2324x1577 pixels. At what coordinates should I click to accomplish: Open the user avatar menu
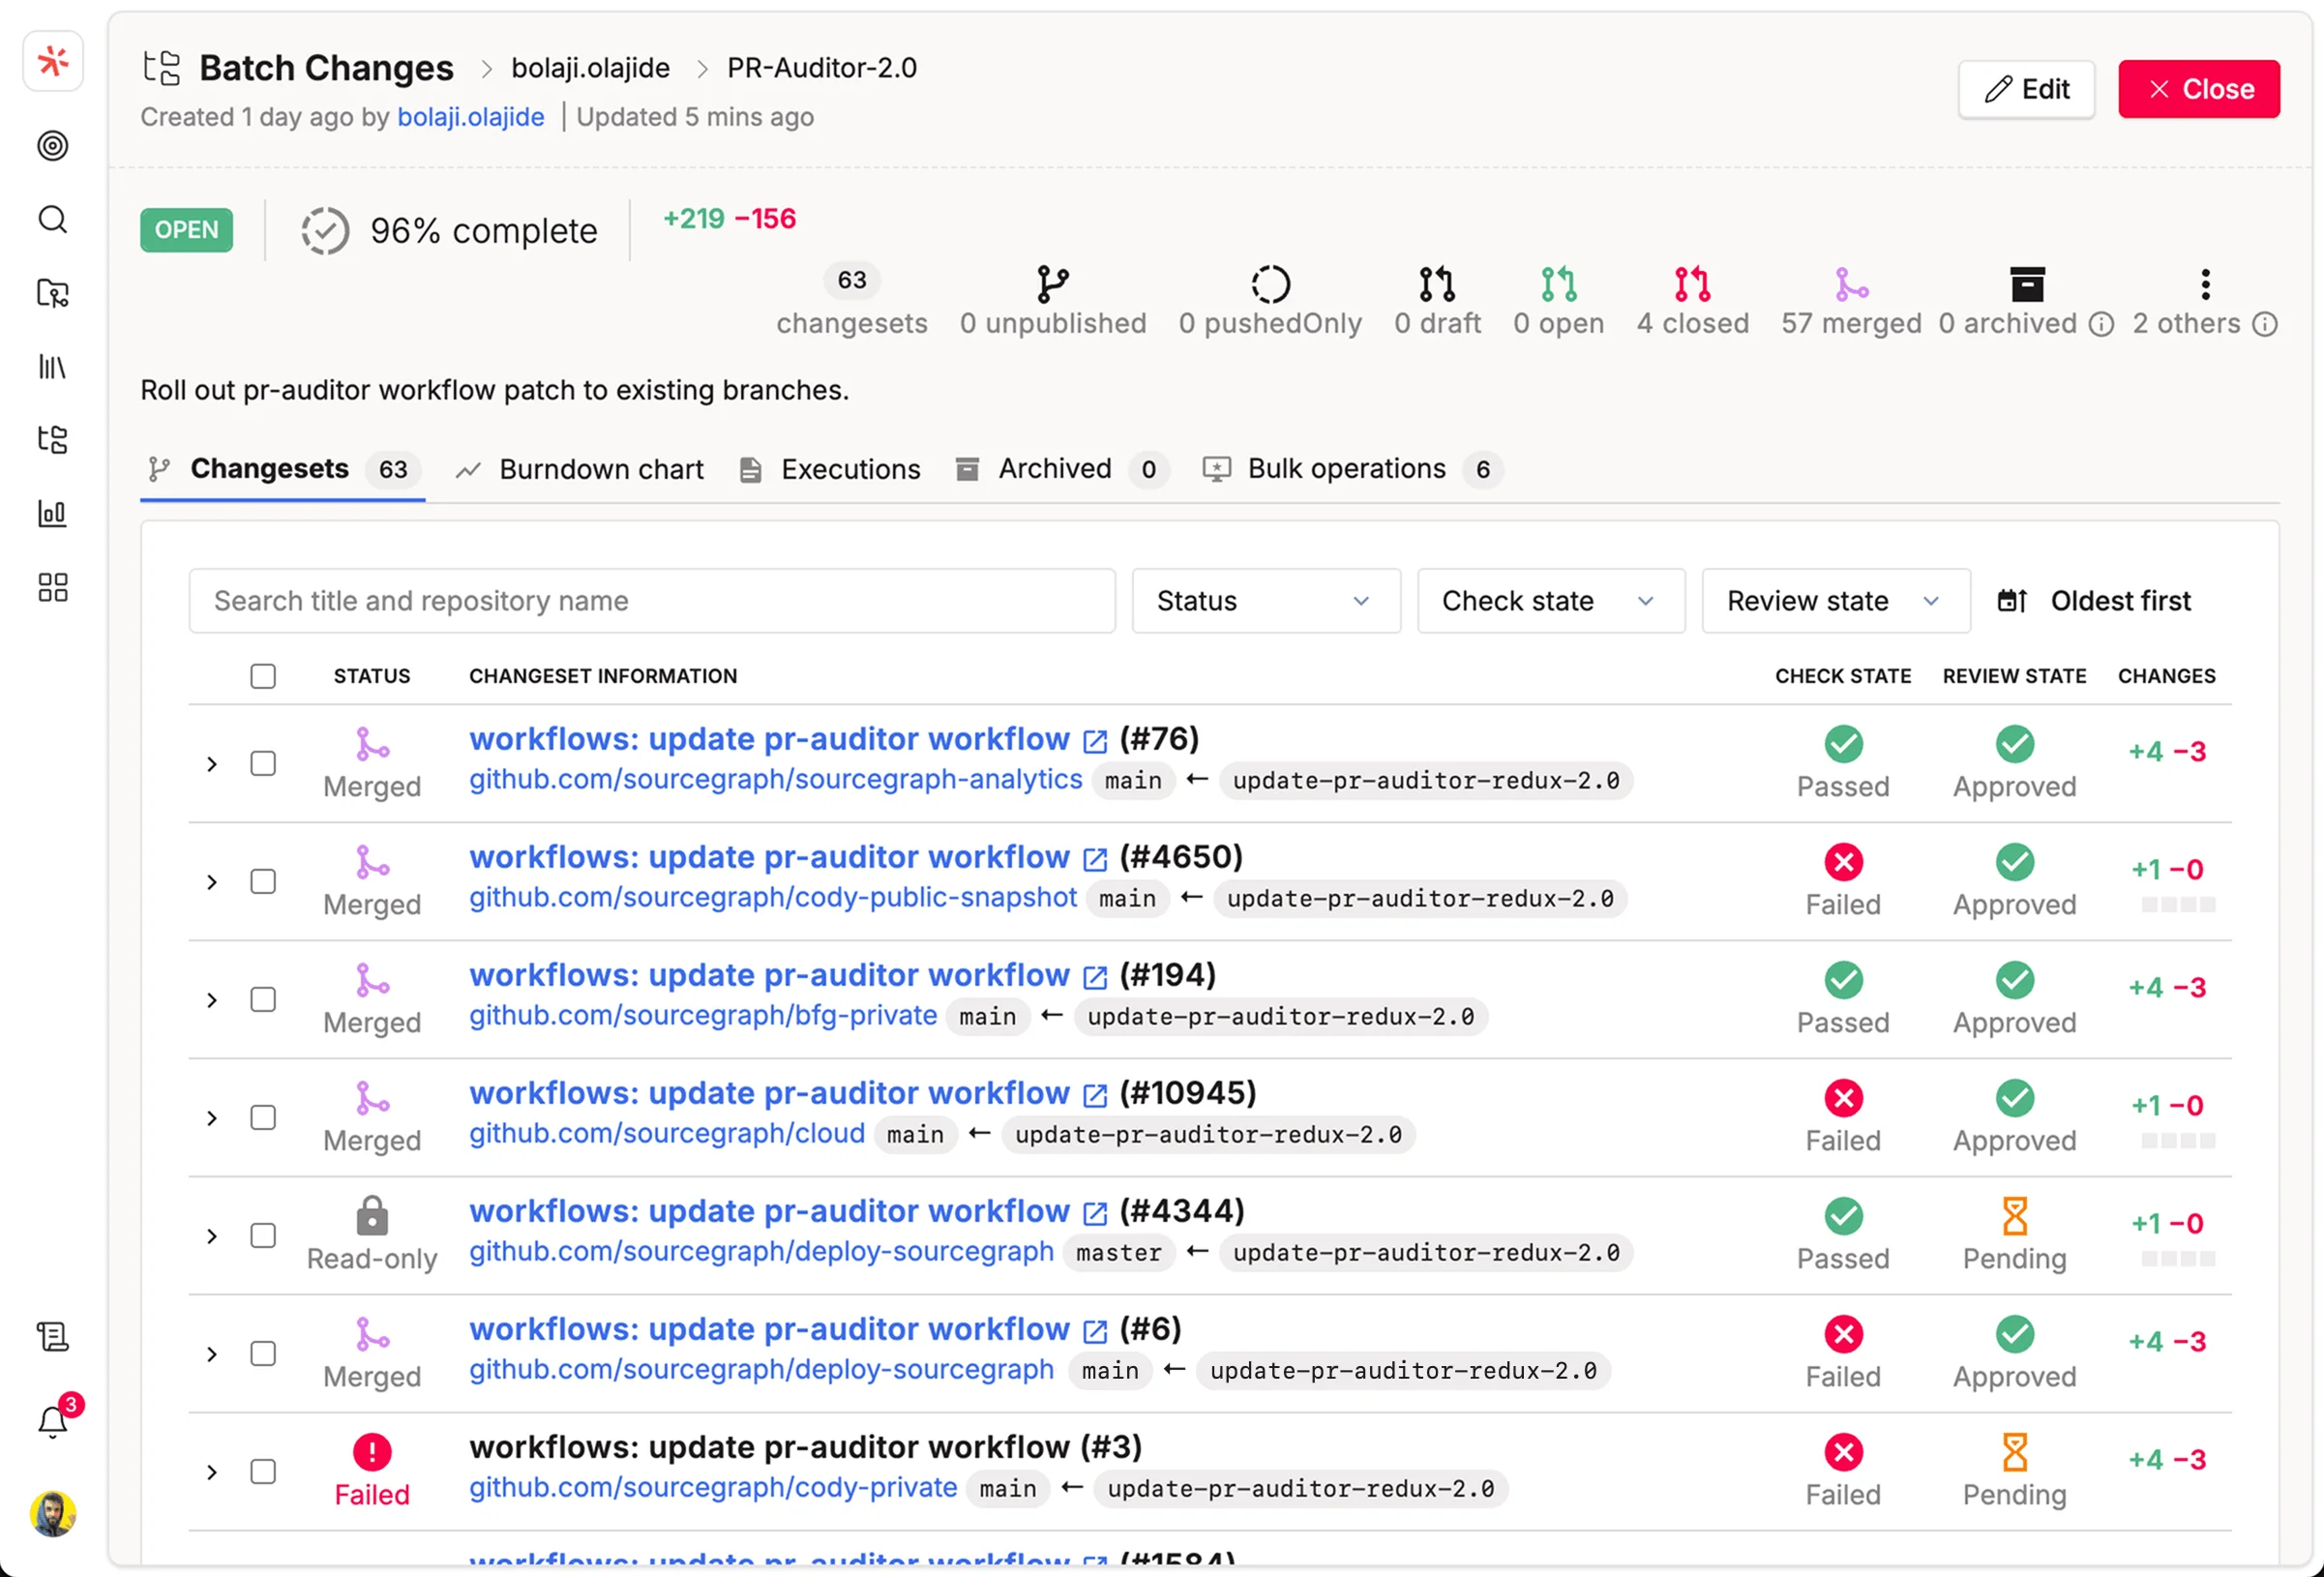[53, 1513]
